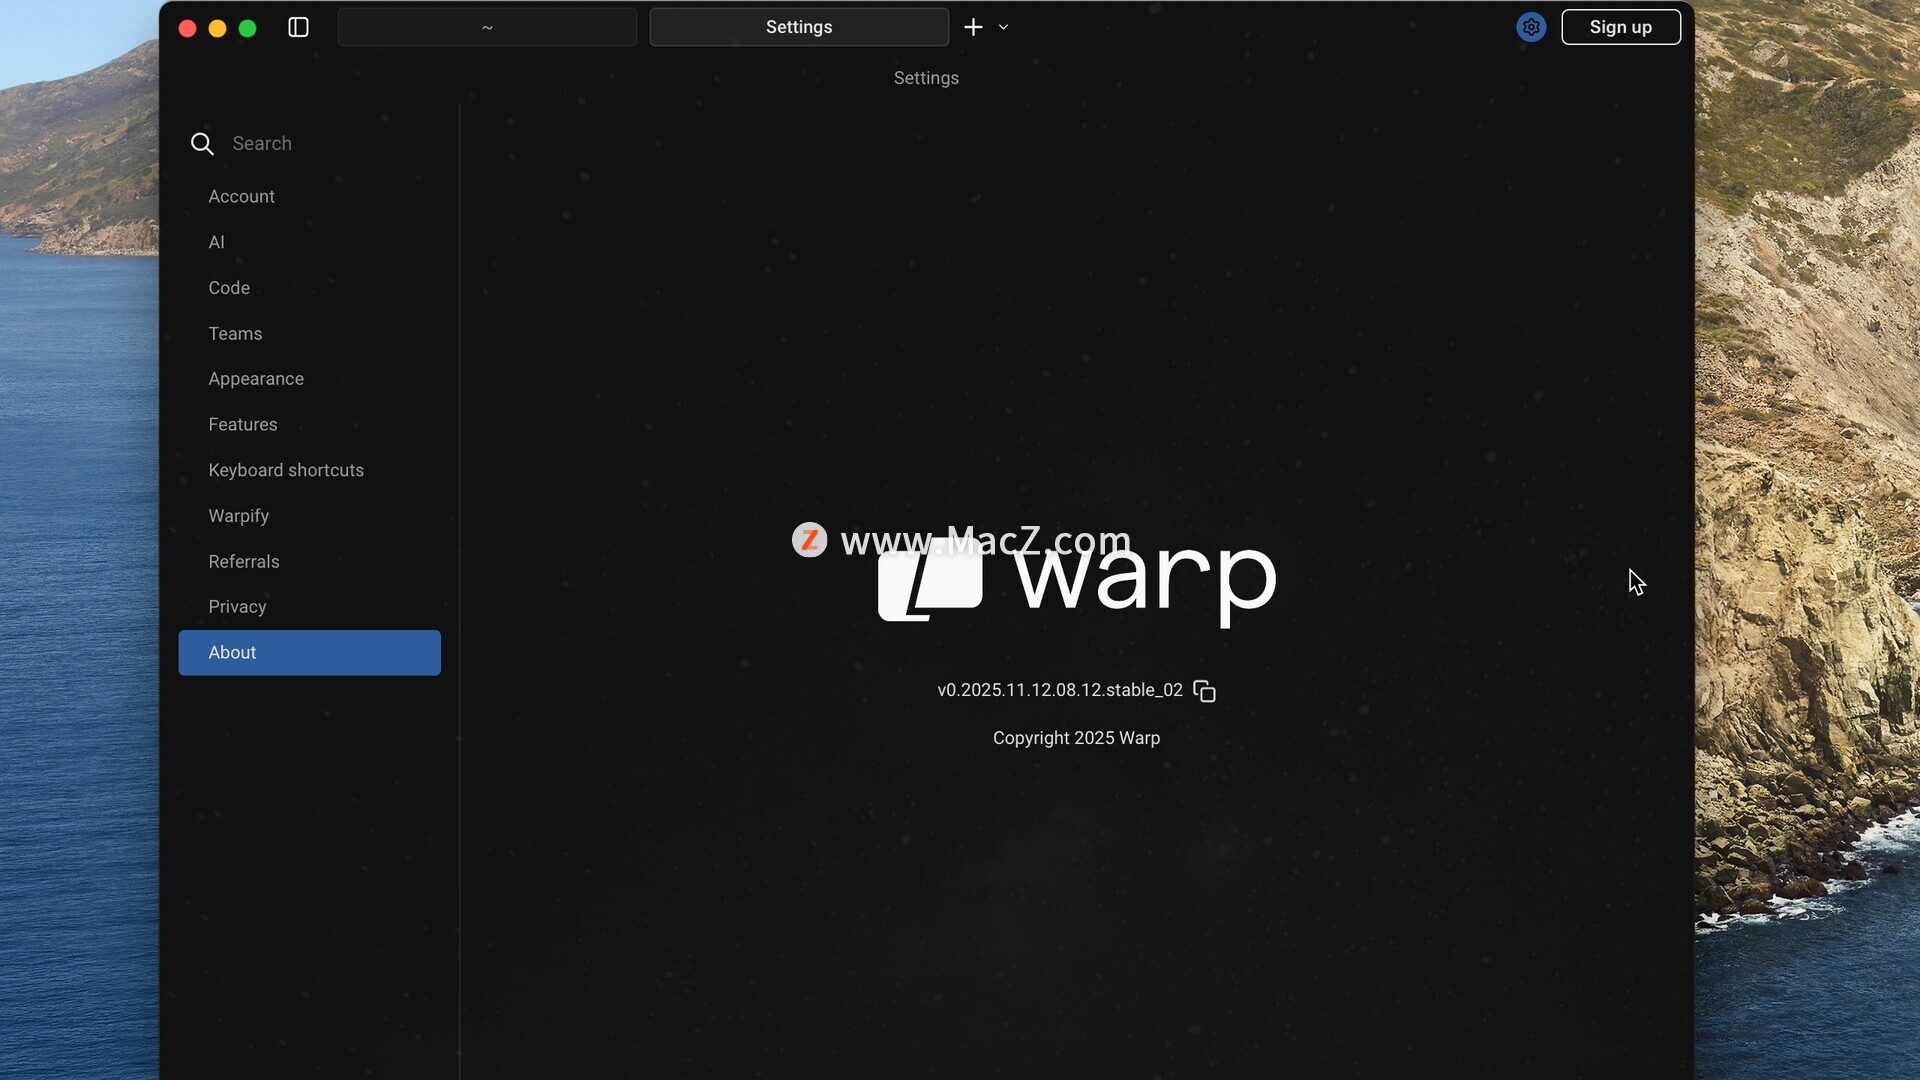Open Account settings section

241,197
